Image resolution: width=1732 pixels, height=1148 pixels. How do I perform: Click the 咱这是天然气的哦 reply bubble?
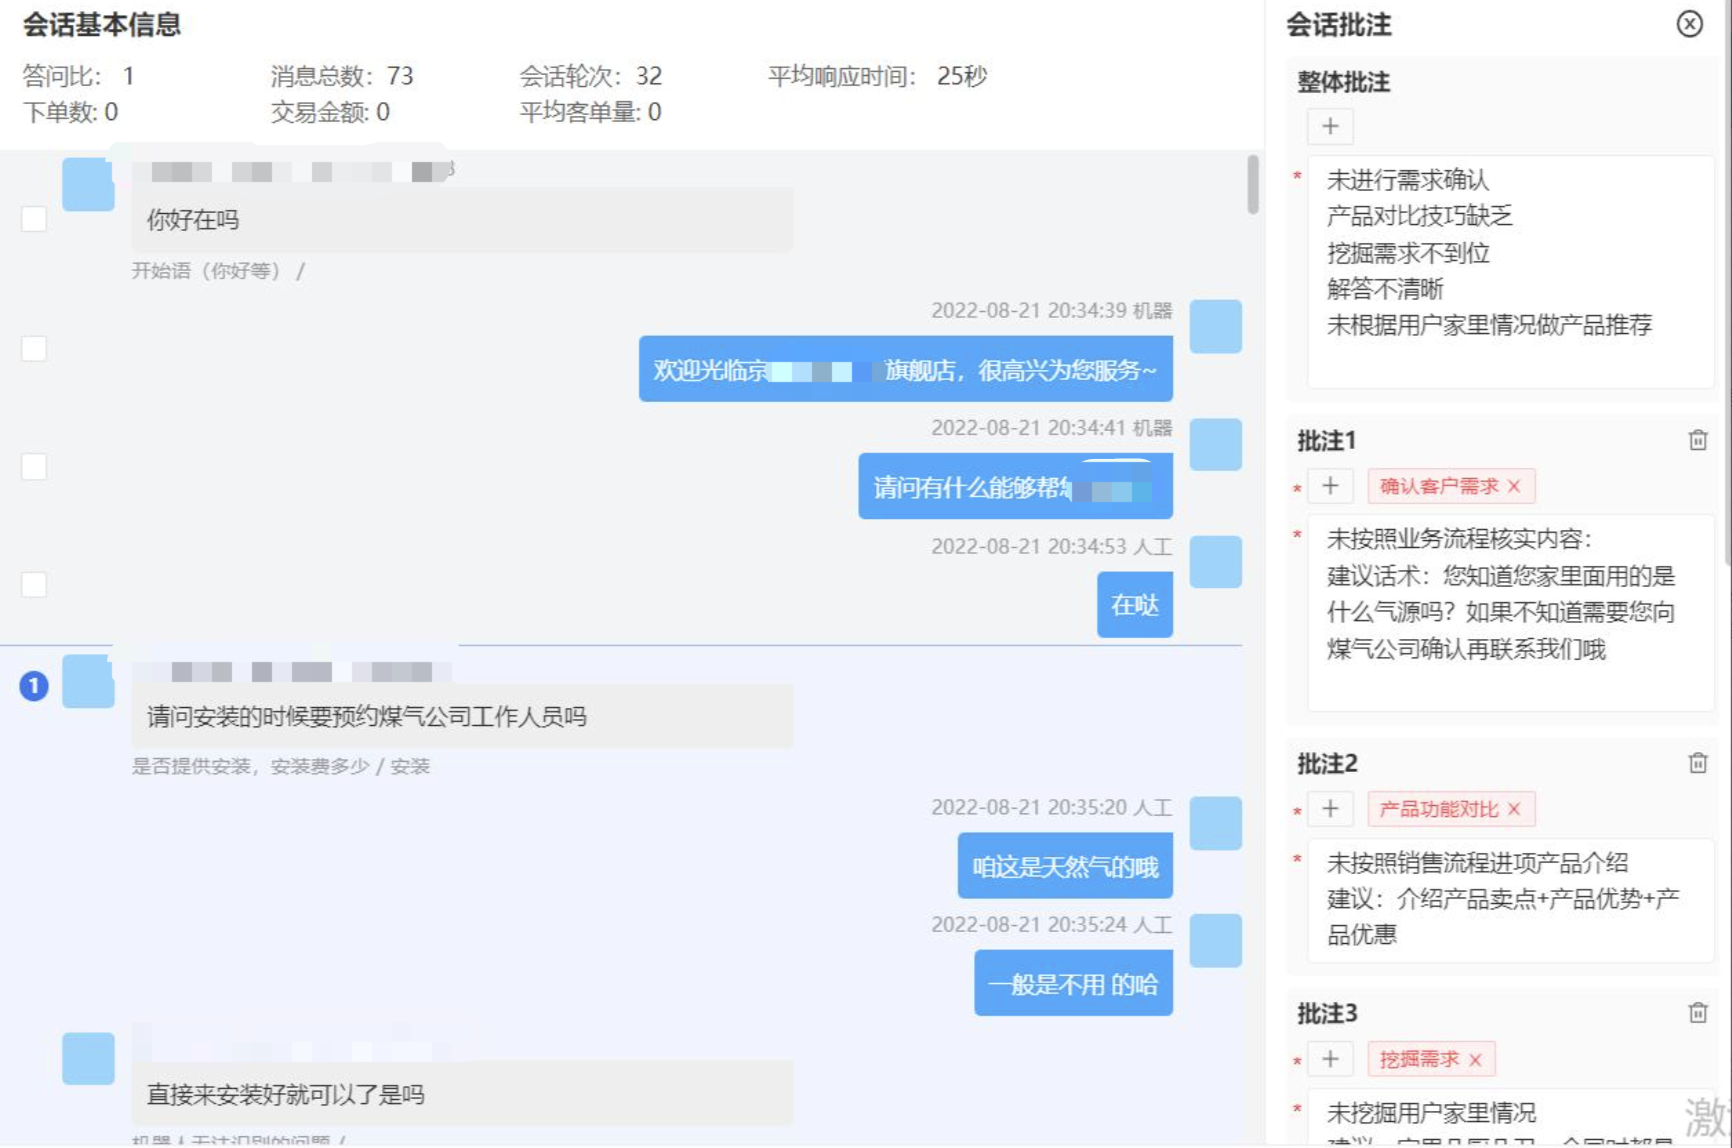1065,866
